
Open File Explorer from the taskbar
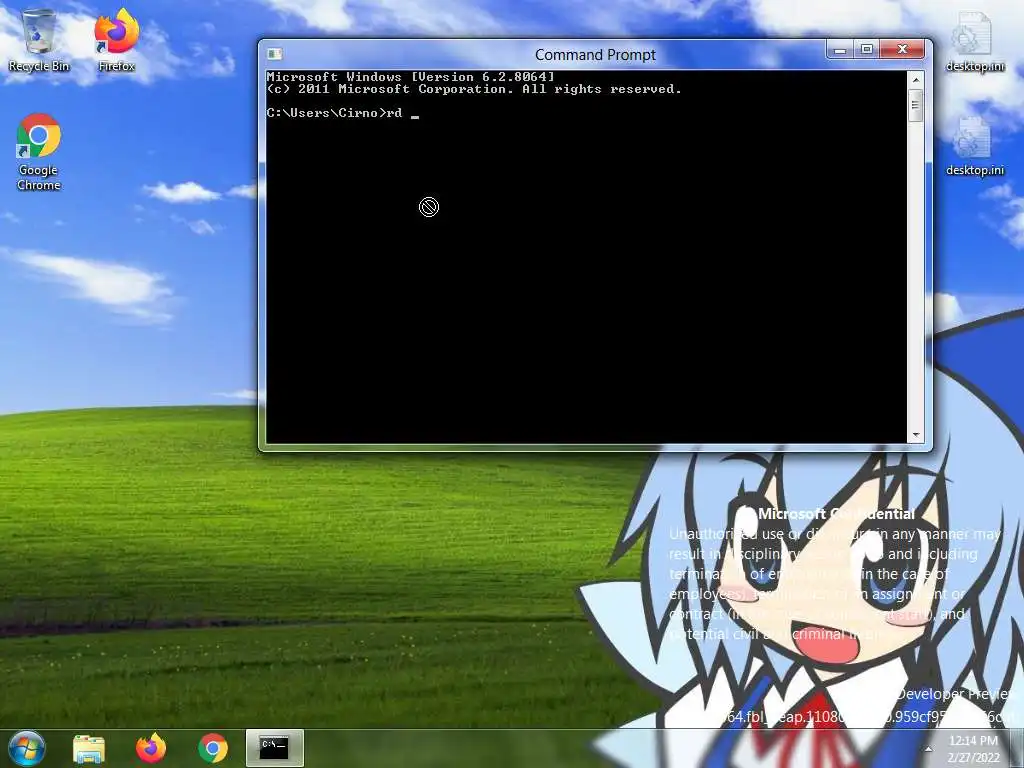[x=89, y=748]
